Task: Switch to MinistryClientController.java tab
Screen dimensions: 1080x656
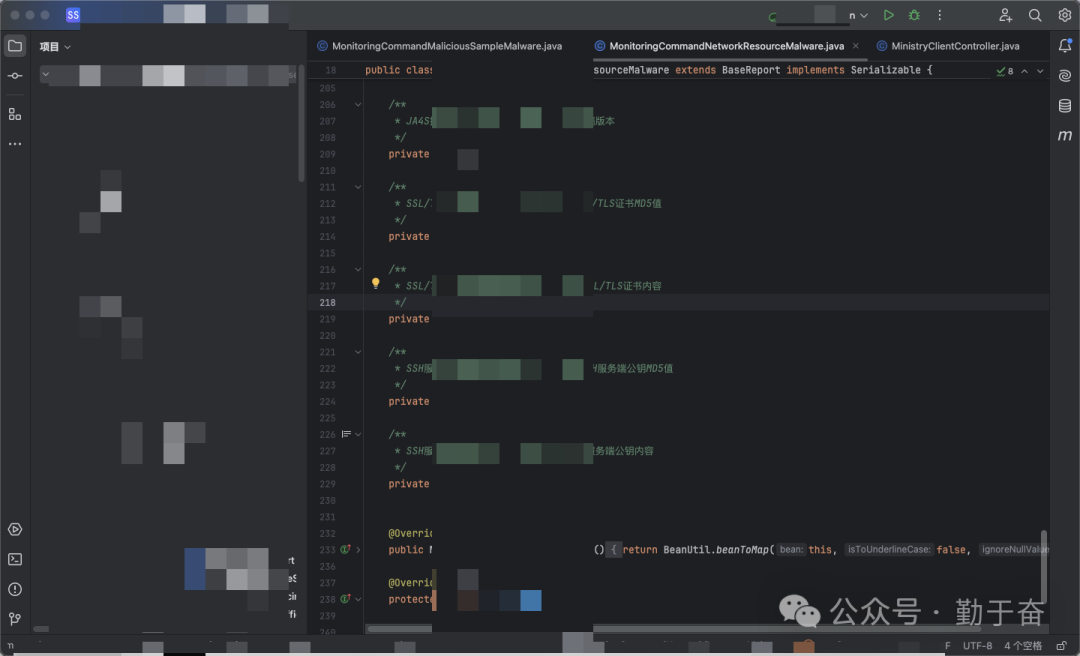Action: [955, 46]
